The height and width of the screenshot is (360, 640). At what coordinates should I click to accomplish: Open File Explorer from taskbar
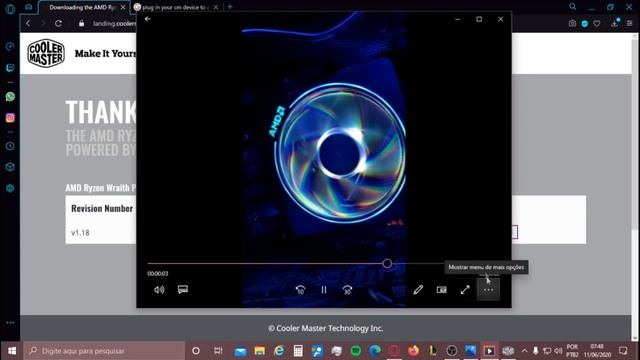(x=260, y=351)
